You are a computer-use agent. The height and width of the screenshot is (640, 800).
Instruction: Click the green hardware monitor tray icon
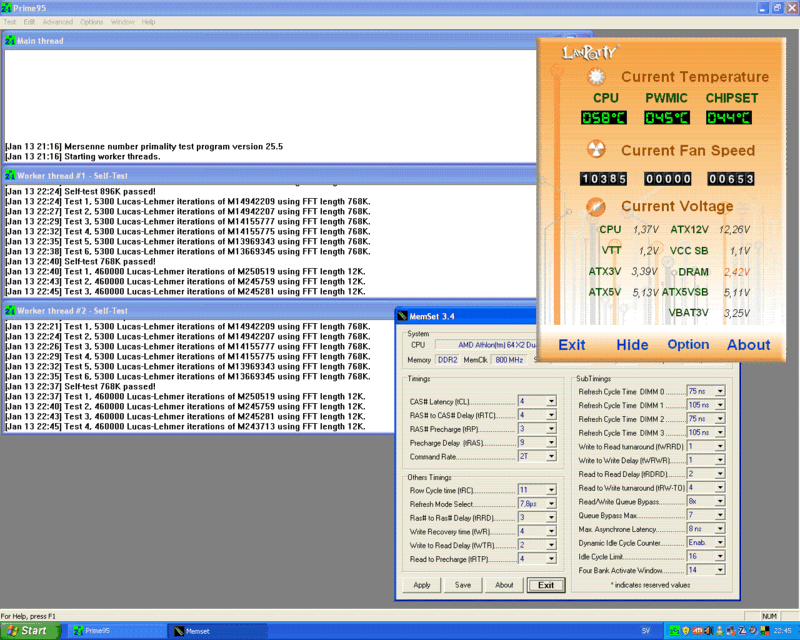point(674,631)
